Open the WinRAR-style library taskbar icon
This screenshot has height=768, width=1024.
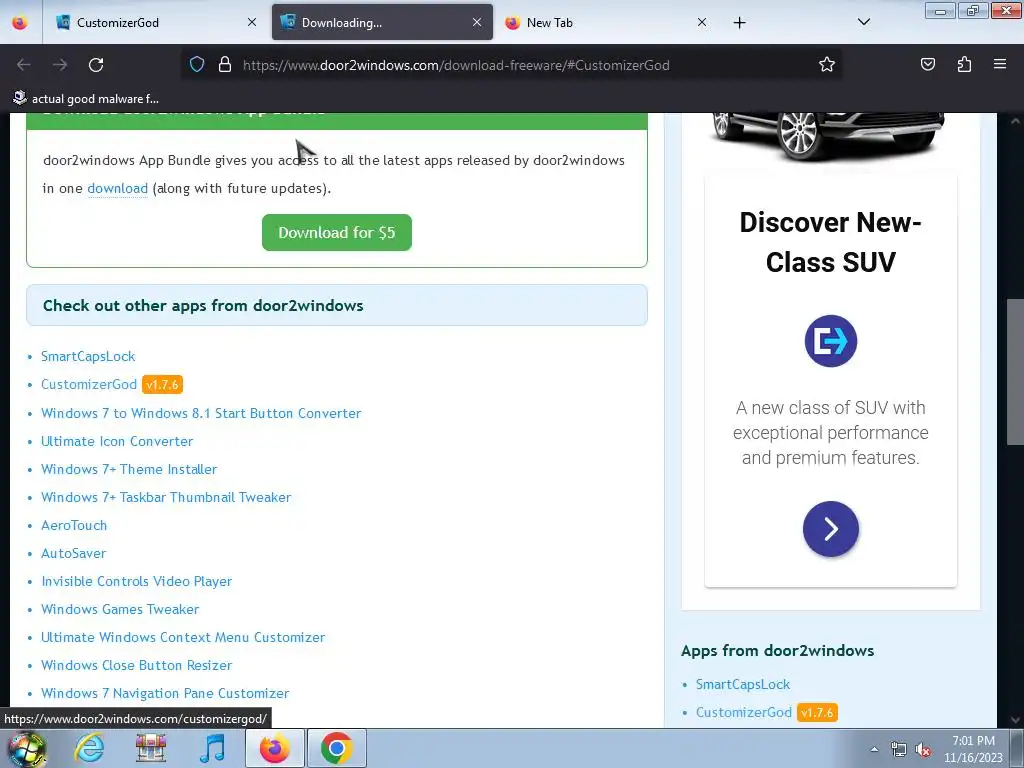[x=151, y=748]
